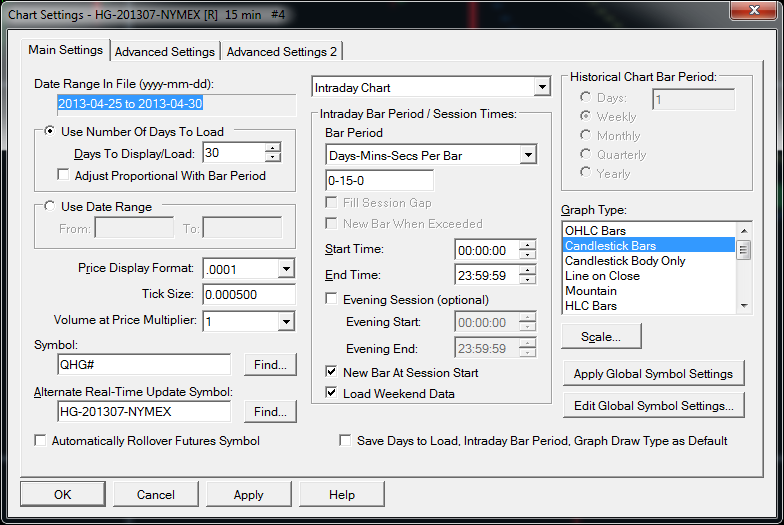784x525 pixels.
Task: Open the Help button
Action: (342, 494)
